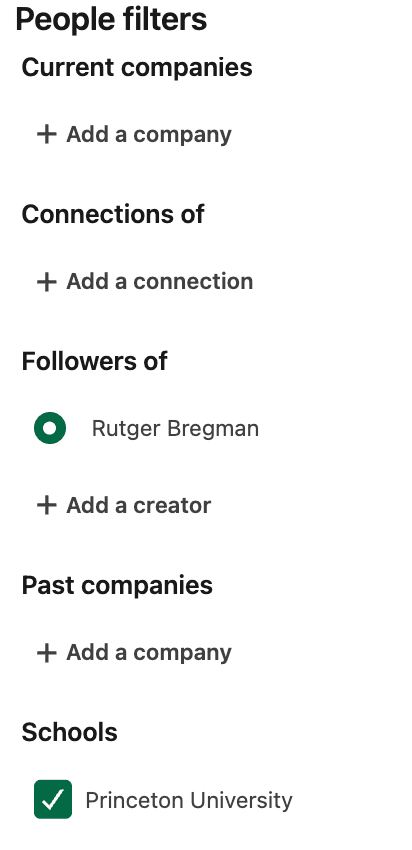Click the Connections of section heading
Image resolution: width=412 pixels, height=850 pixels.
pos(113,214)
